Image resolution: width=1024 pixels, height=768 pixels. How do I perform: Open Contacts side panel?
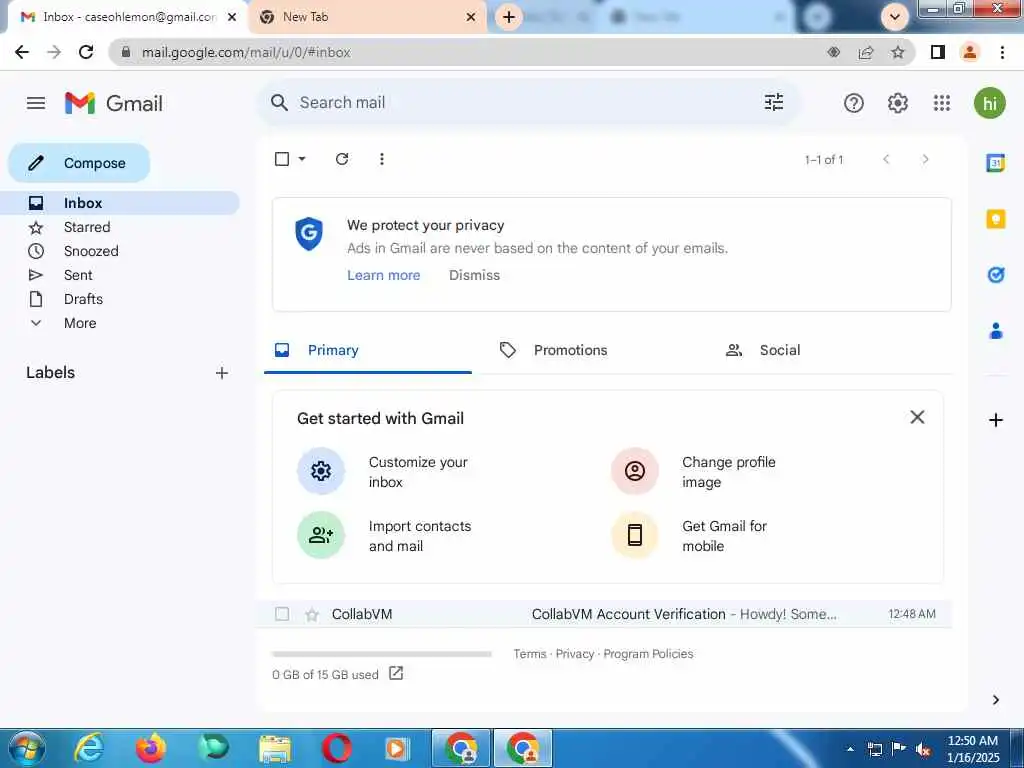point(995,331)
